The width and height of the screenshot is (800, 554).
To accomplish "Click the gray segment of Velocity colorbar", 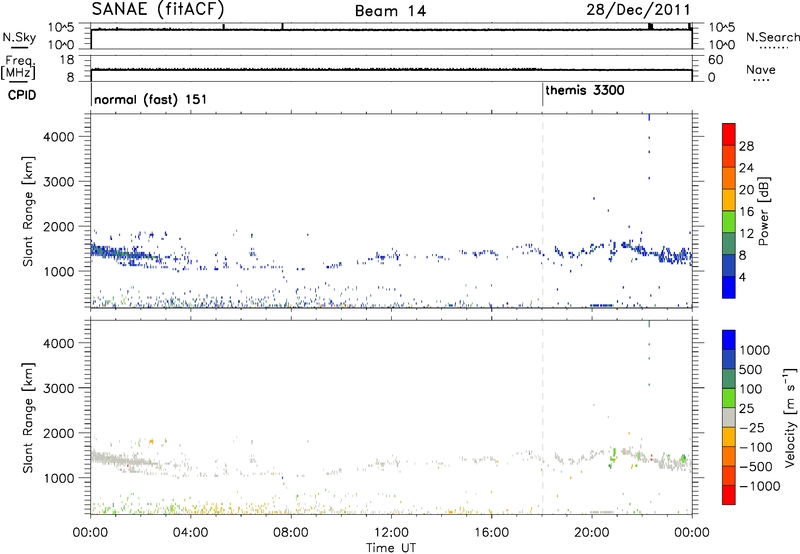I will point(729,417).
